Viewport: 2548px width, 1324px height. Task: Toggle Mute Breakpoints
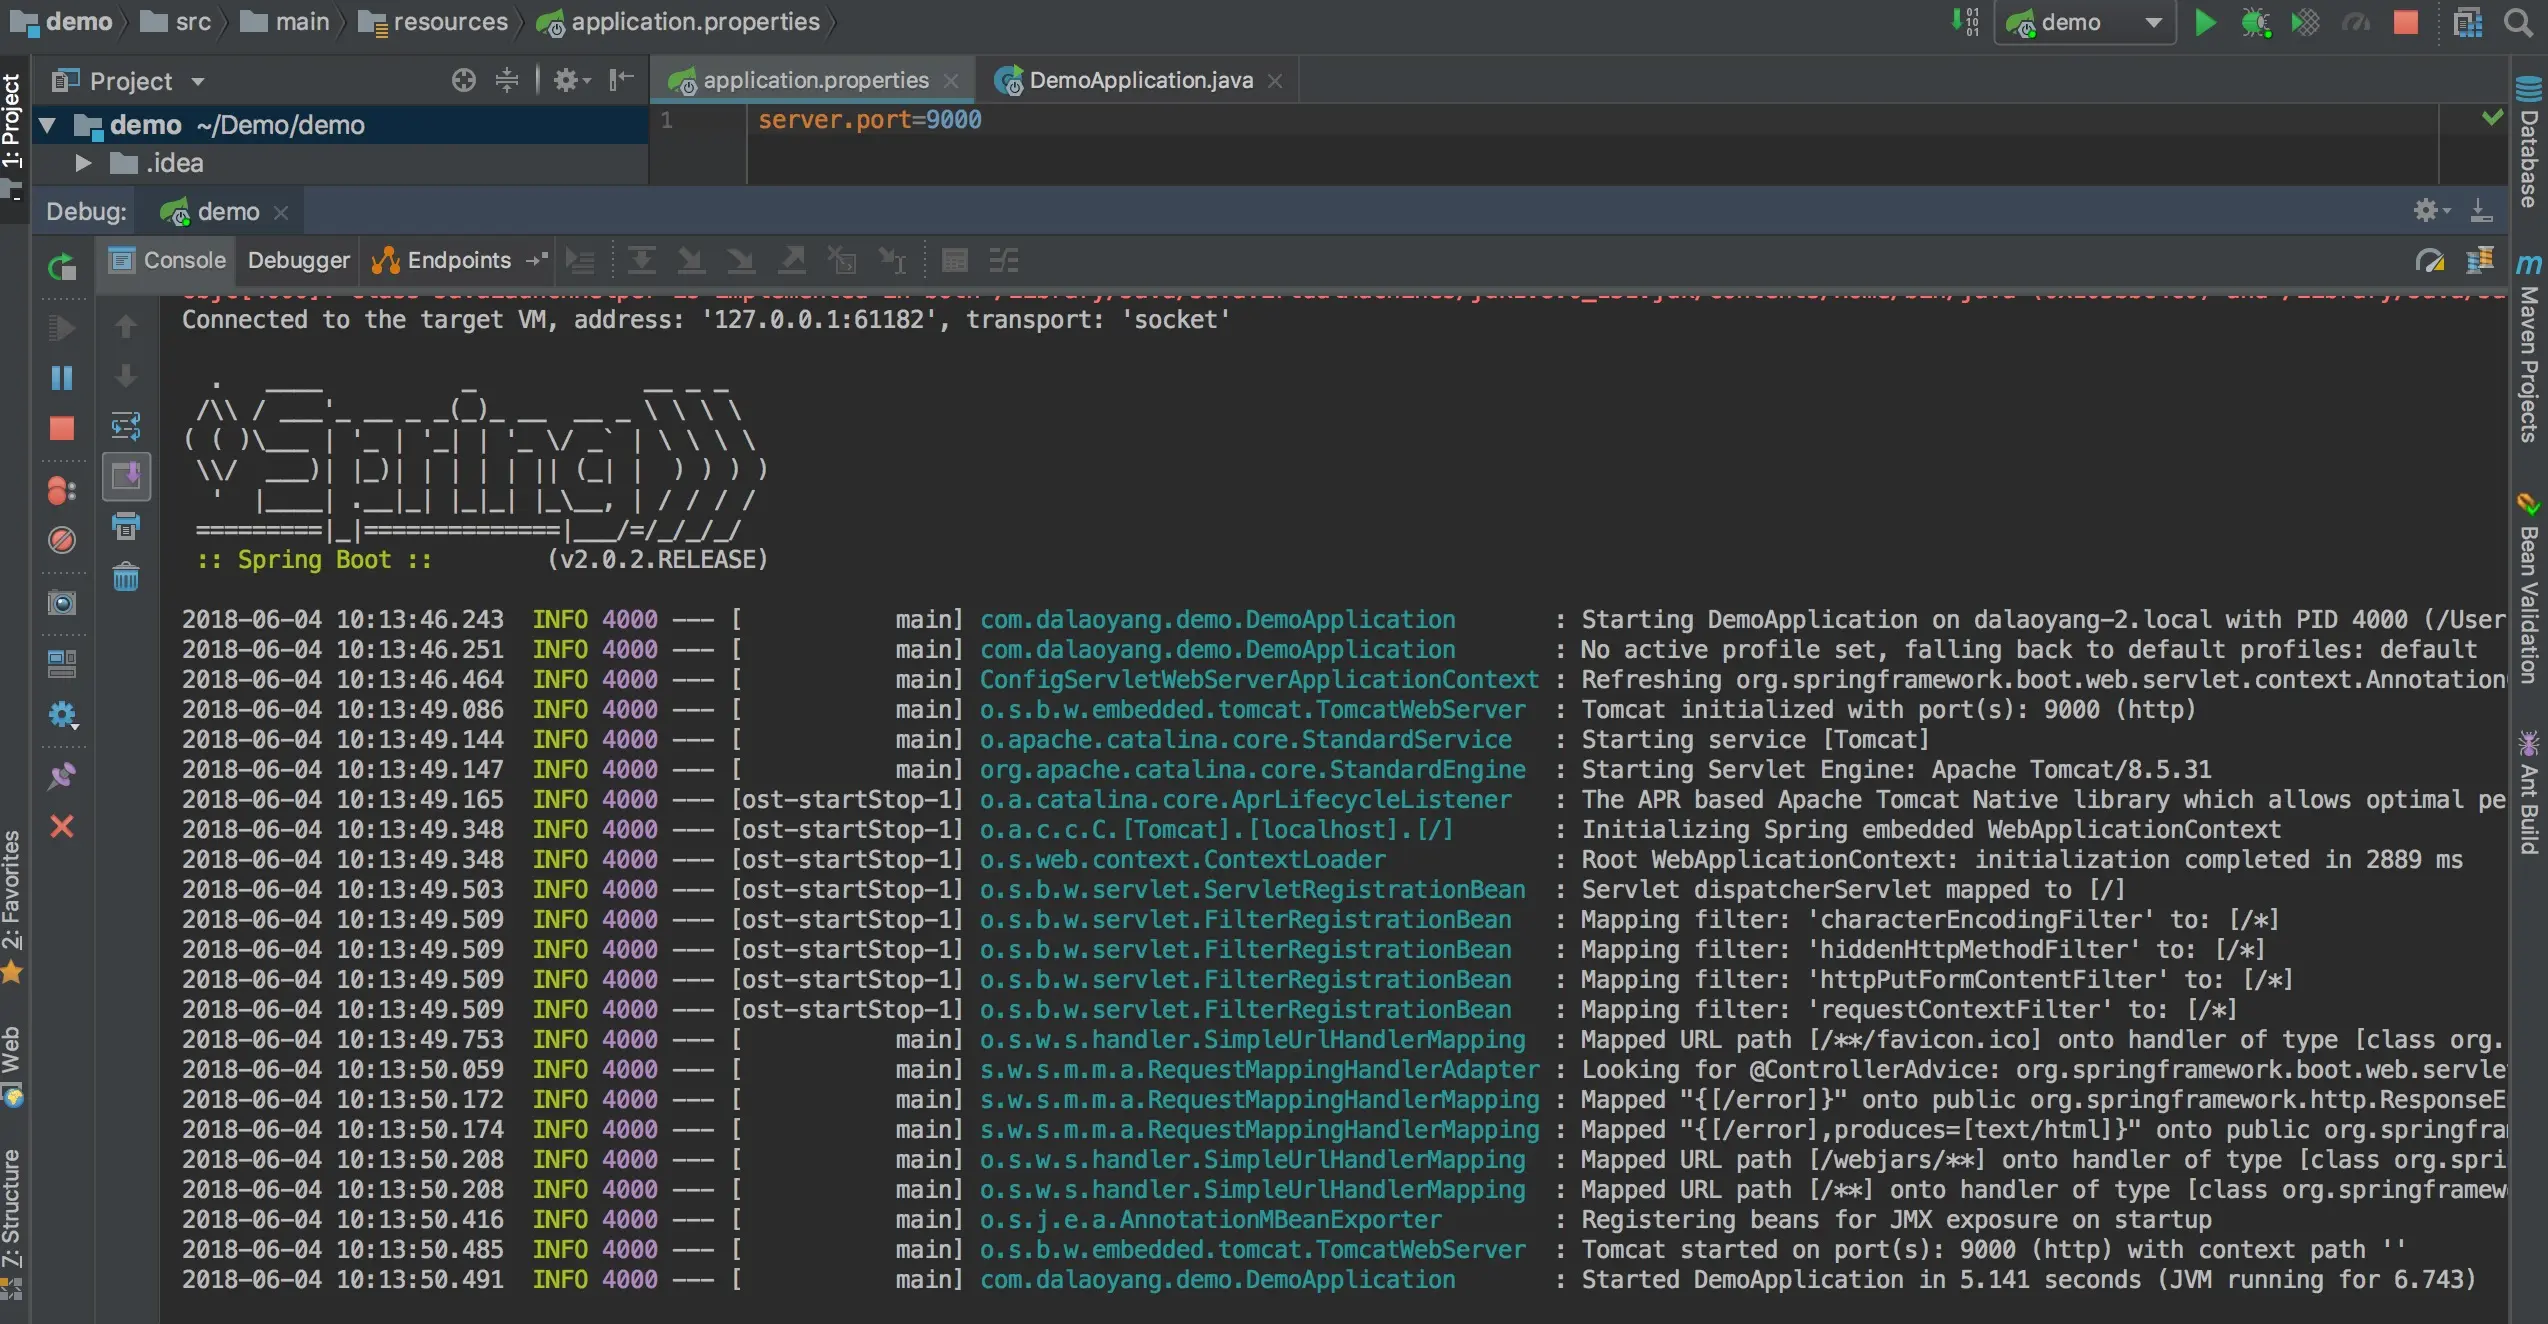(62, 540)
